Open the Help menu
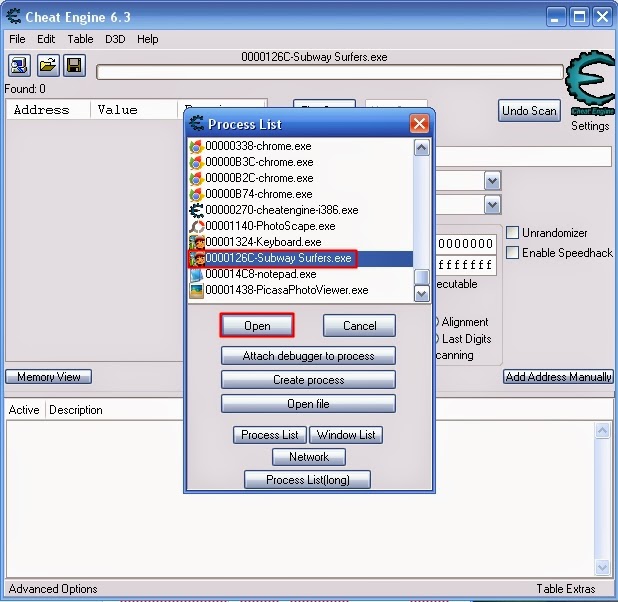The image size is (618, 602). point(148,39)
